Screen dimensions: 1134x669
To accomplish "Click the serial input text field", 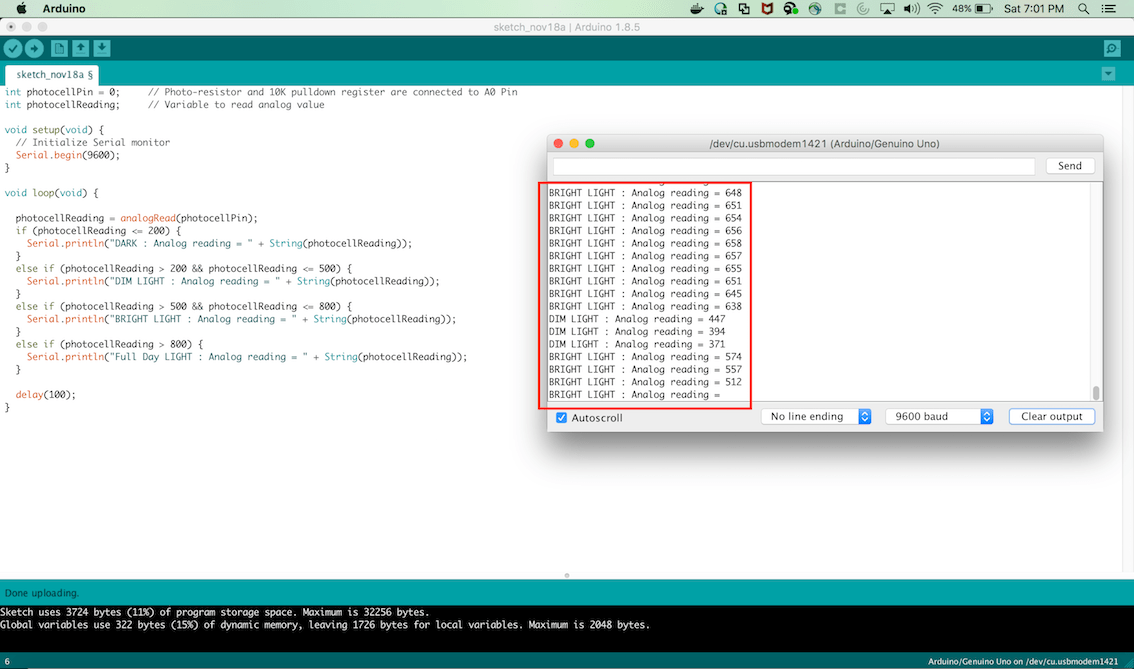I will tap(794, 166).
